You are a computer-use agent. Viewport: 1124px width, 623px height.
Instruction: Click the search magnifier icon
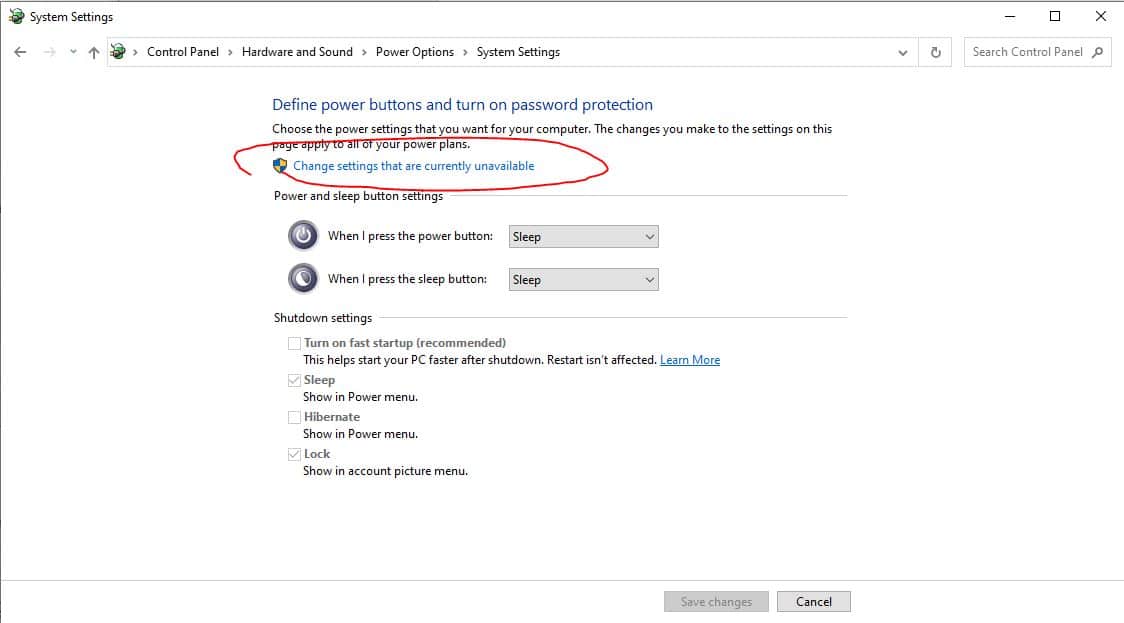click(x=1098, y=52)
